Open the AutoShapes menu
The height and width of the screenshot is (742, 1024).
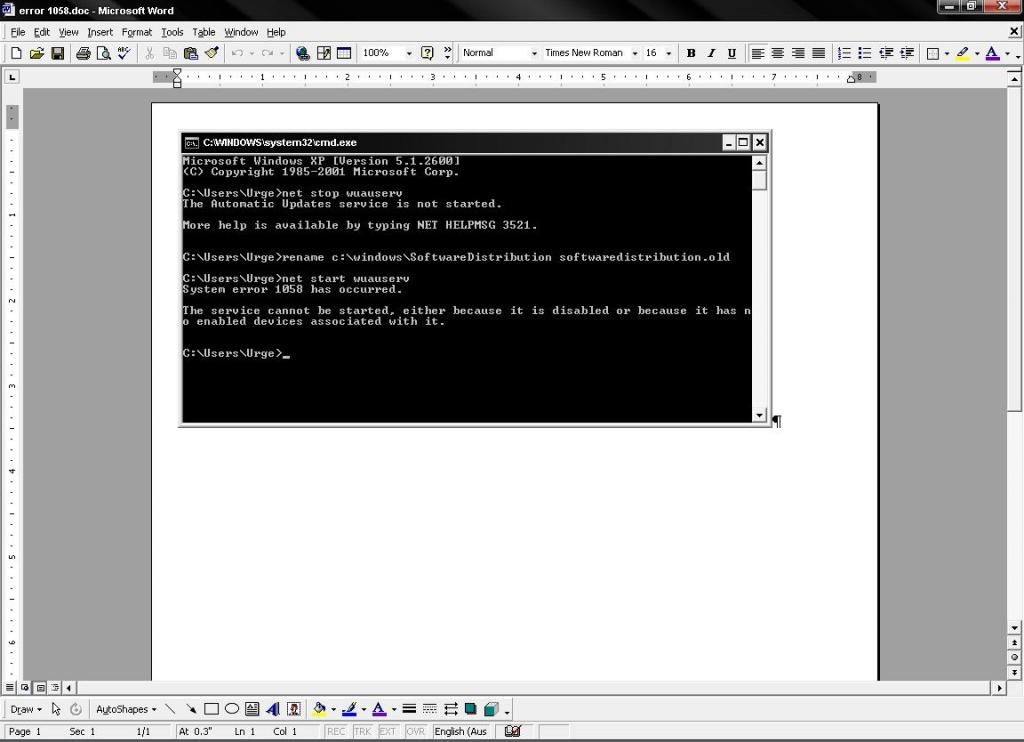coord(126,709)
